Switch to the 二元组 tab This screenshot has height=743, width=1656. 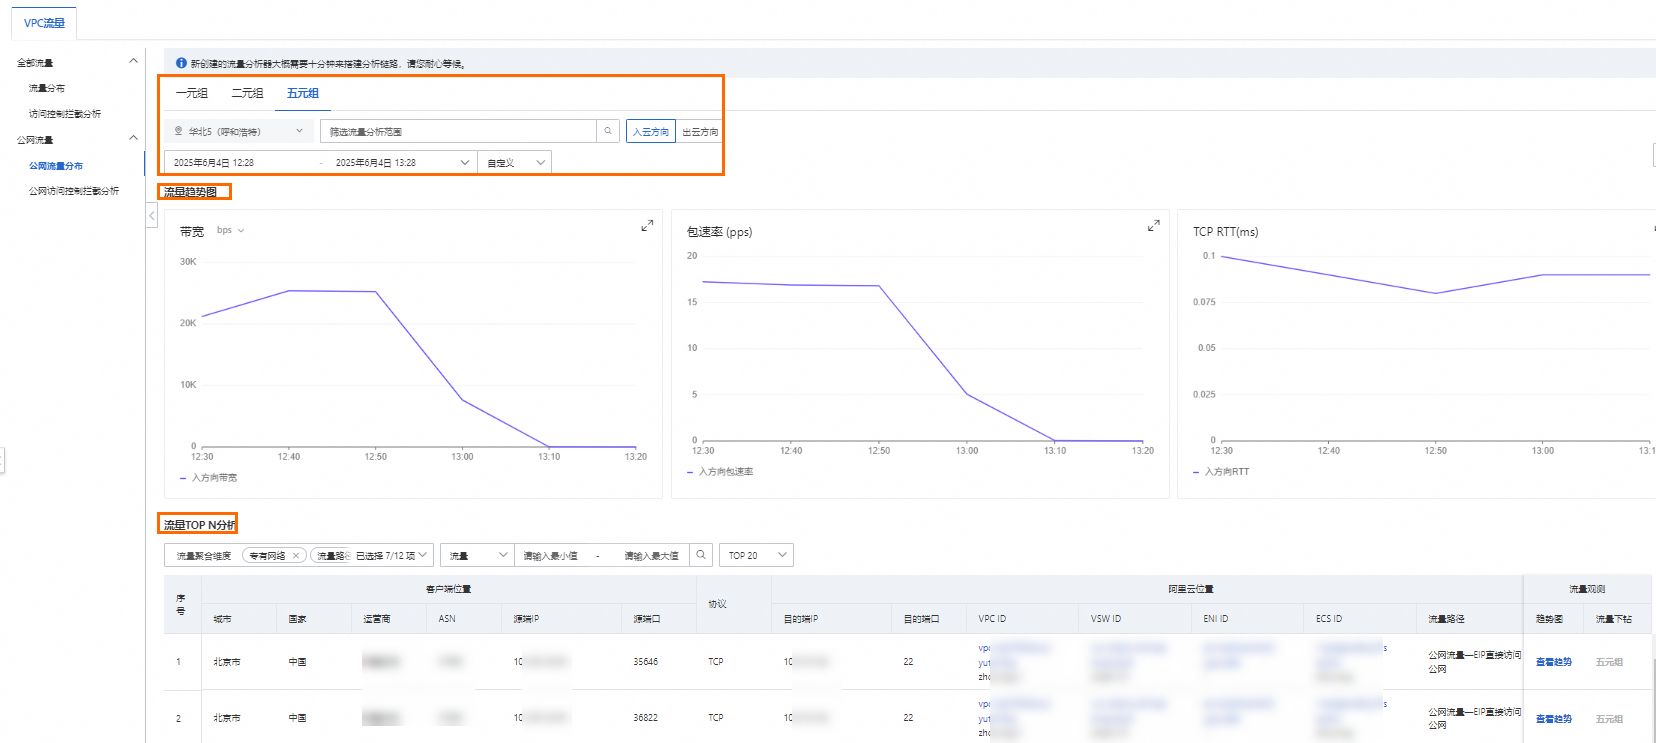pyautogui.click(x=247, y=93)
